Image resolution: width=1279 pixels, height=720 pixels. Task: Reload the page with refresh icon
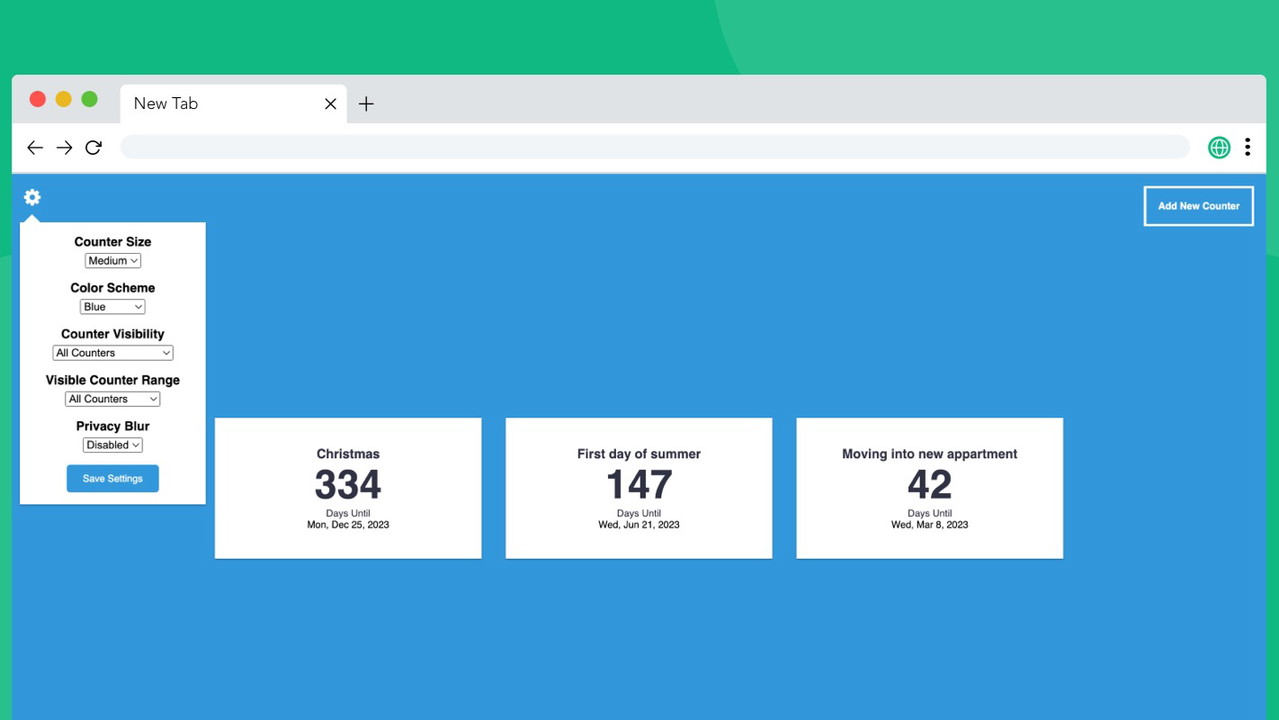point(94,148)
